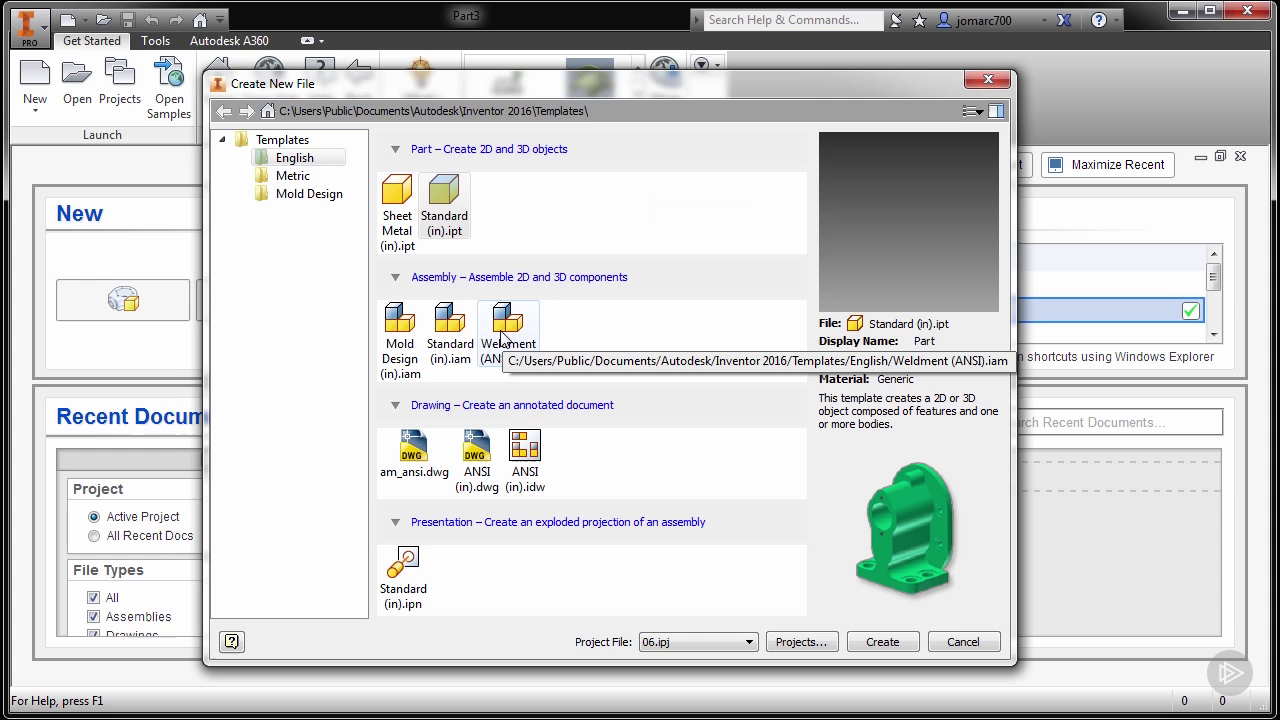Screen dimensions: 1280x720
Task: Open the Tools ribbon tab
Action: pos(155,41)
